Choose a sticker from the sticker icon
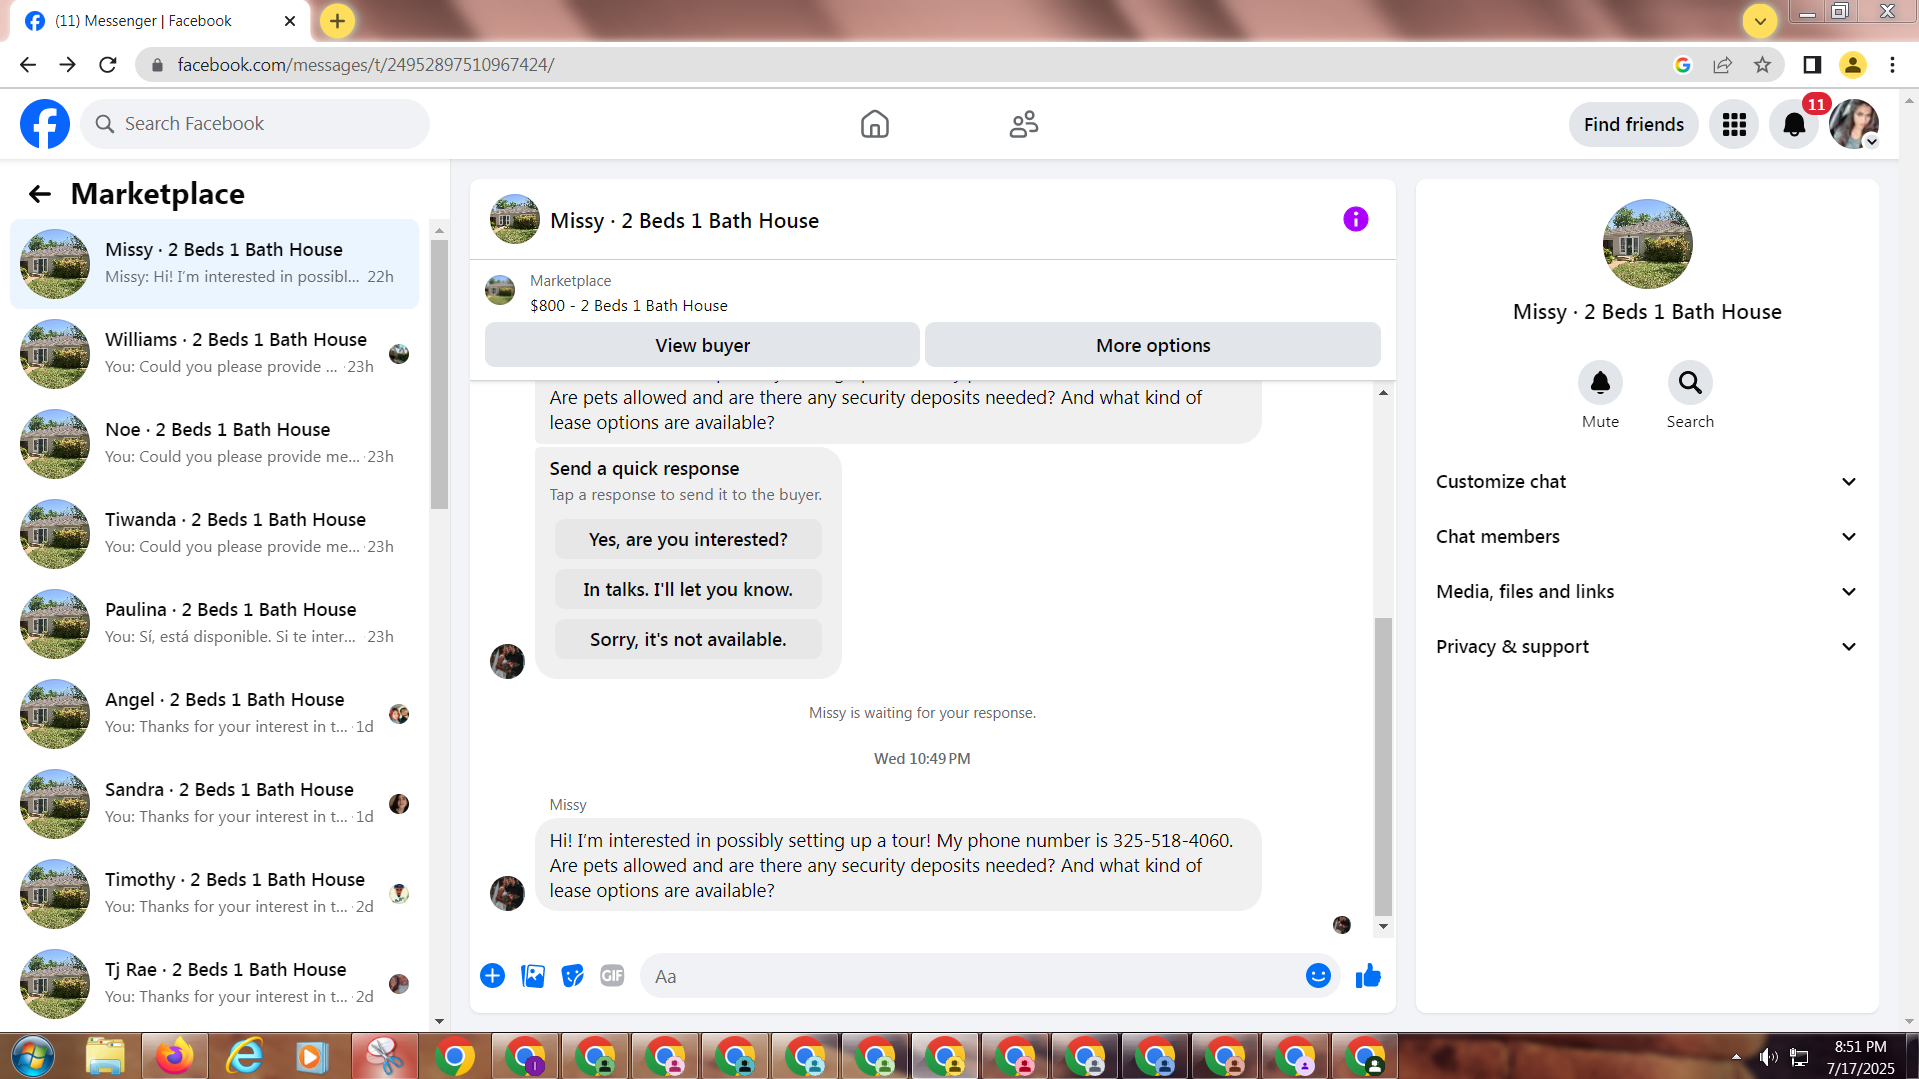This screenshot has width=1919, height=1079. (572, 976)
